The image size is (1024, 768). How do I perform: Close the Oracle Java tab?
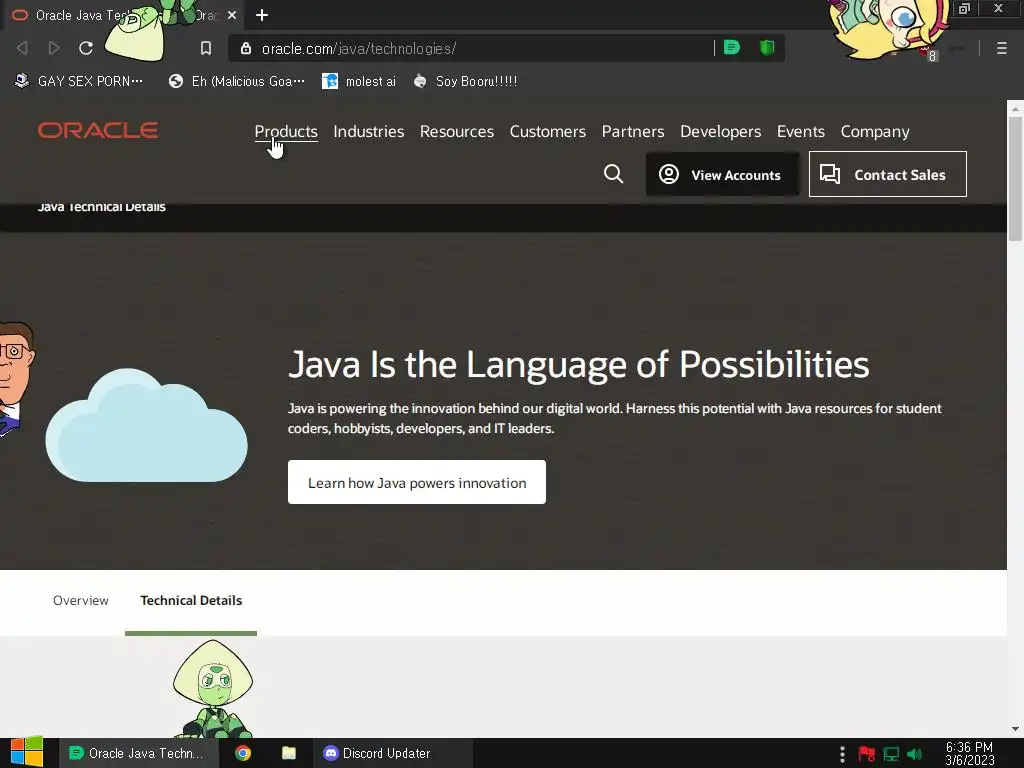[232, 15]
